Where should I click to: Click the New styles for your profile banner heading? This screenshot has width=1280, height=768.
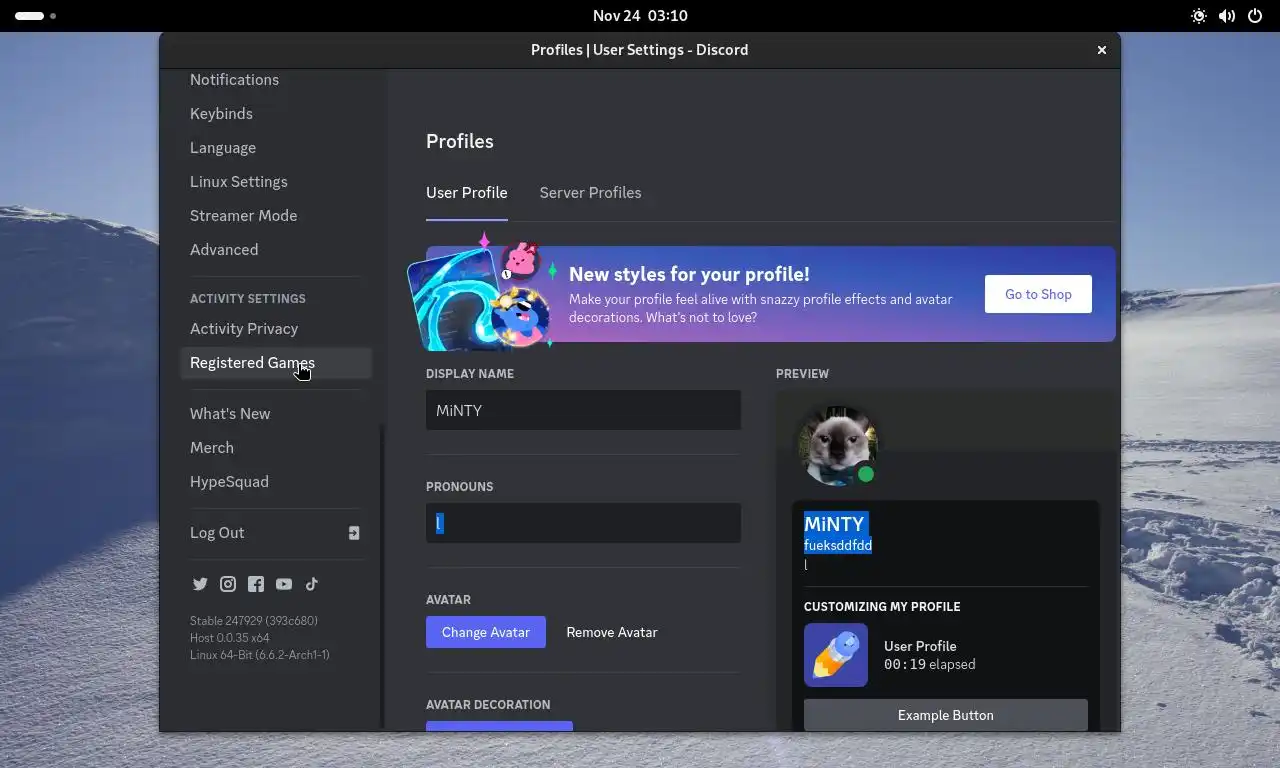tap(689, 274)
